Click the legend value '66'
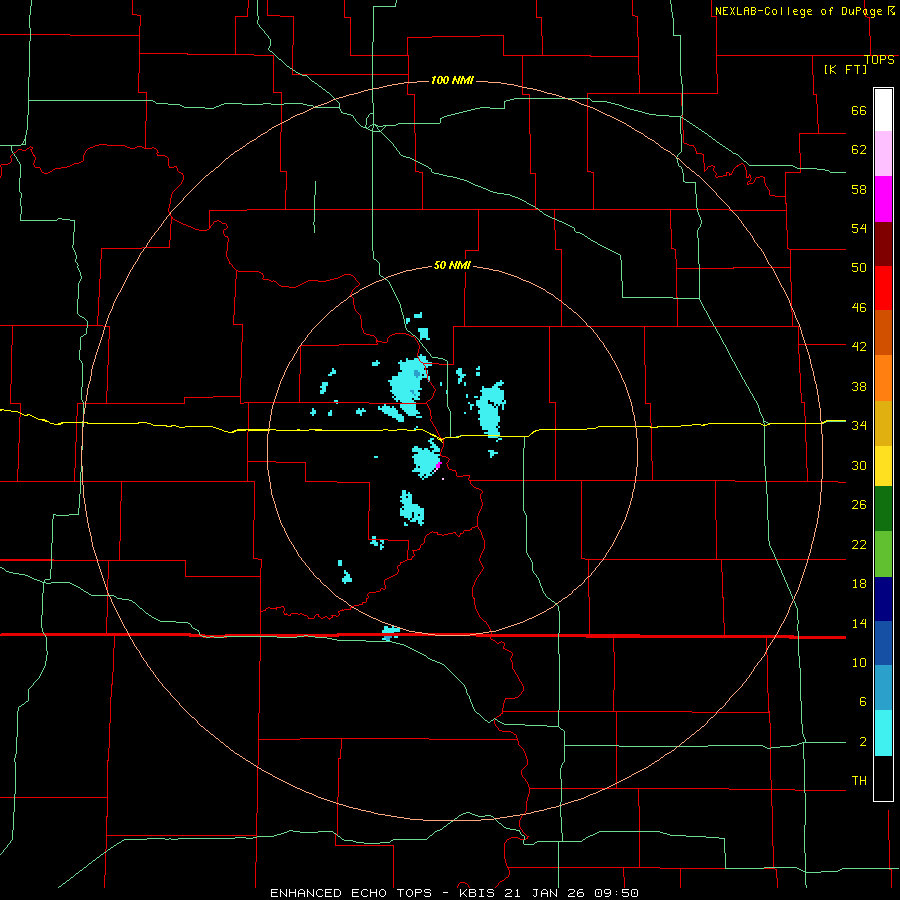 point(859,110)
